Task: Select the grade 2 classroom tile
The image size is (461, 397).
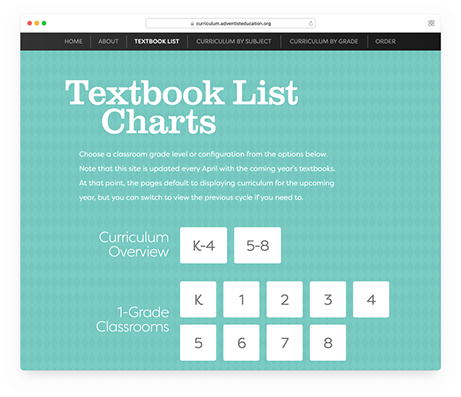Action: pos(285,299)
